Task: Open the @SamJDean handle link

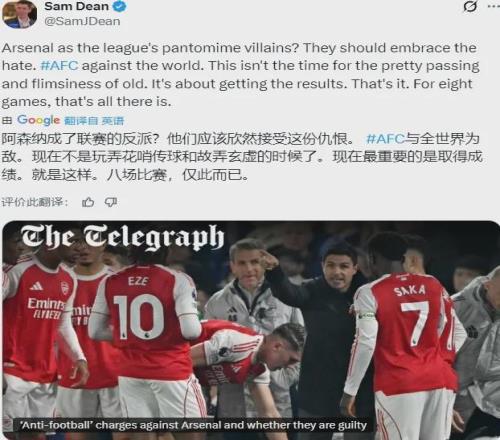Action: click(x=82, y=21)
